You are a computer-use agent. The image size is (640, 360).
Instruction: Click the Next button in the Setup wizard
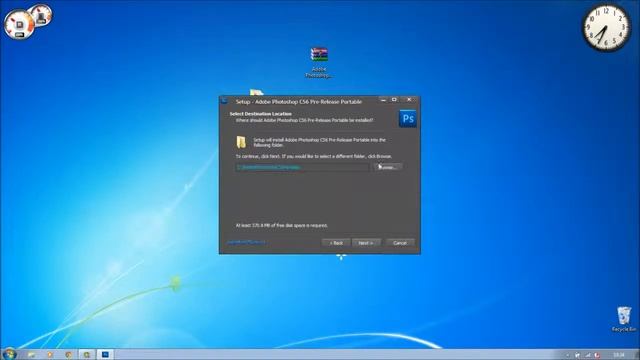tap(366, 243)
